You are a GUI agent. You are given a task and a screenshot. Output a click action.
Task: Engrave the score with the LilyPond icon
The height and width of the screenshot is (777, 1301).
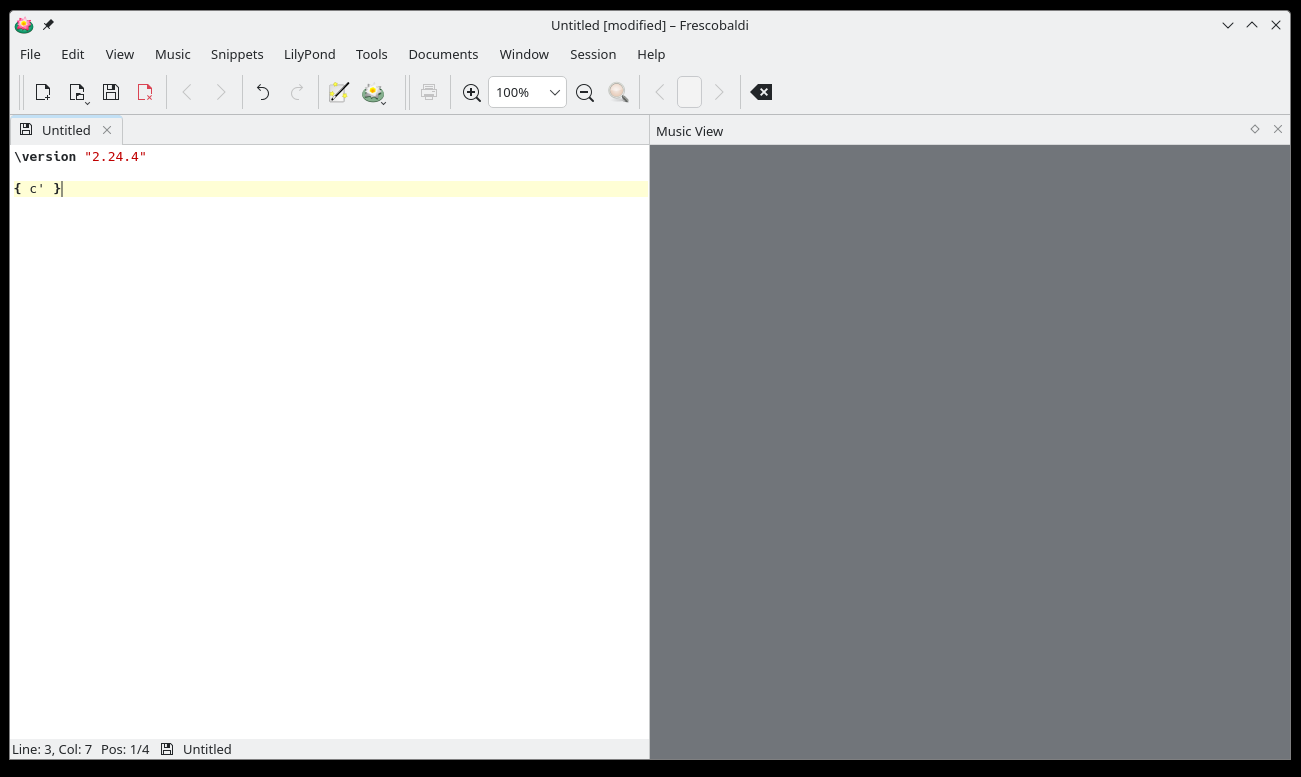click(373, 92)
